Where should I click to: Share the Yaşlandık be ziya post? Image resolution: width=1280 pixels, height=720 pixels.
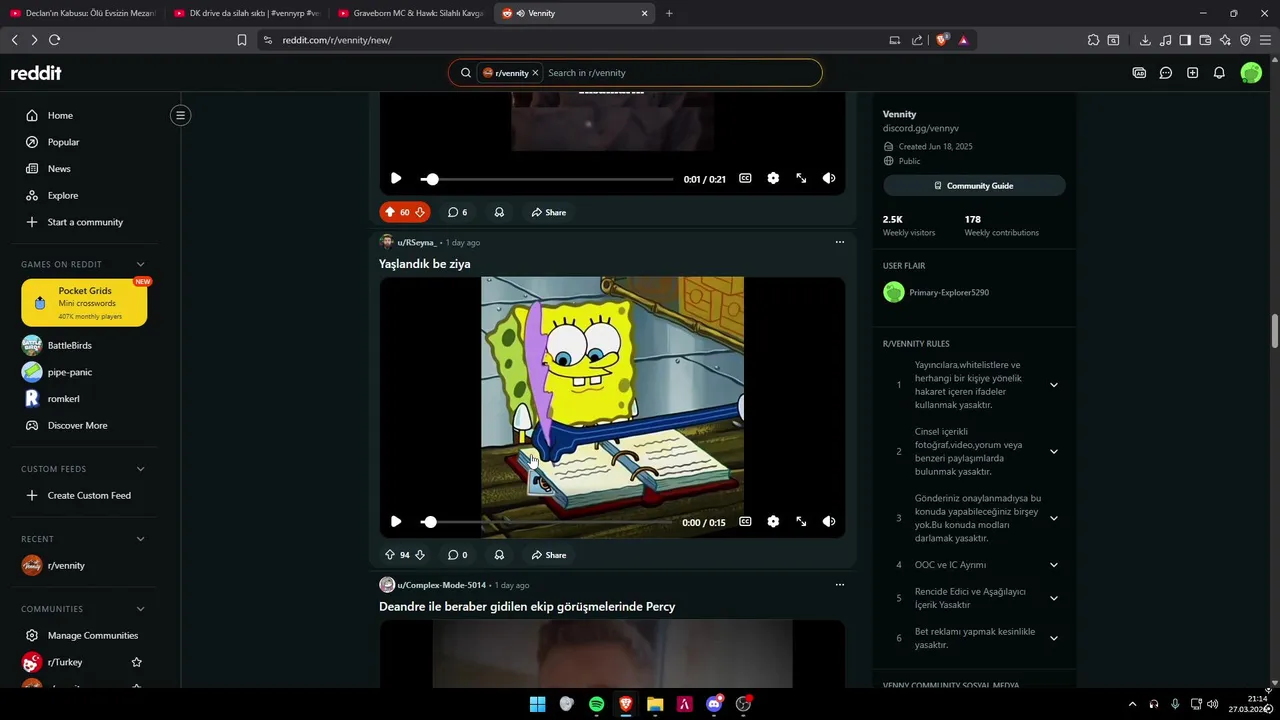coord(549,555)
